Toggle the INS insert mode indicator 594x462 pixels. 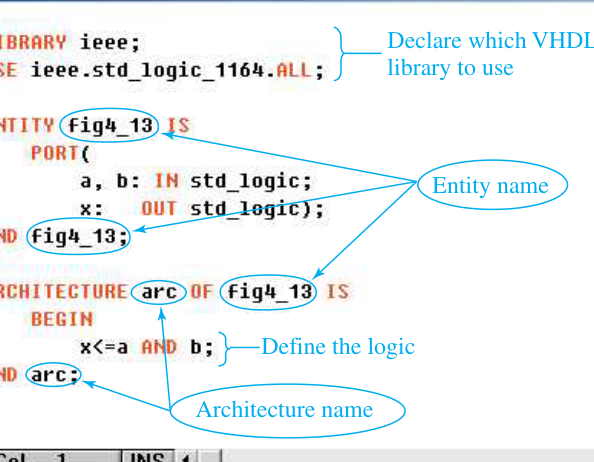pyautogui.click(x=148, y=456)
